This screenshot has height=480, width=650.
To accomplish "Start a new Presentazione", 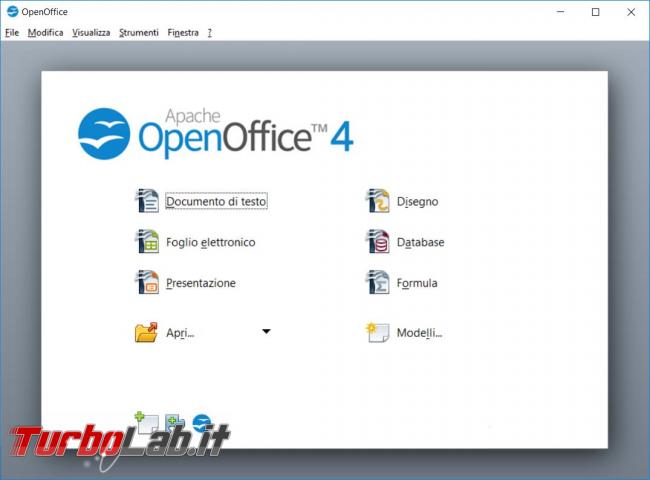I will [x=201, y=283].
